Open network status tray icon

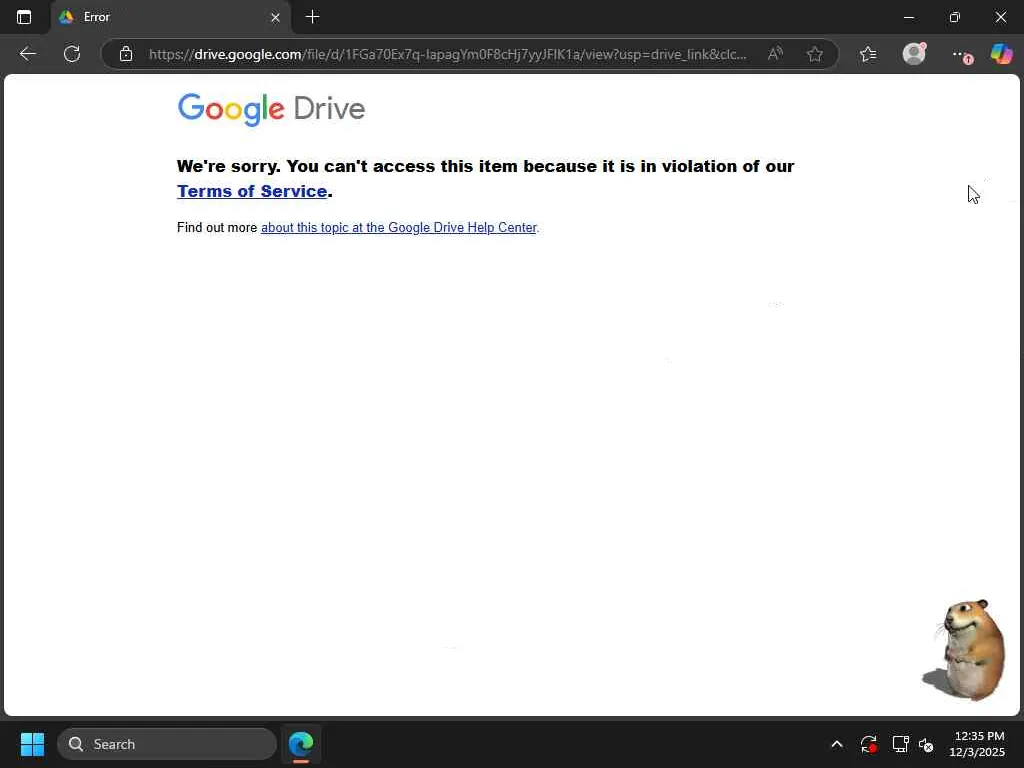click(901, 744)
